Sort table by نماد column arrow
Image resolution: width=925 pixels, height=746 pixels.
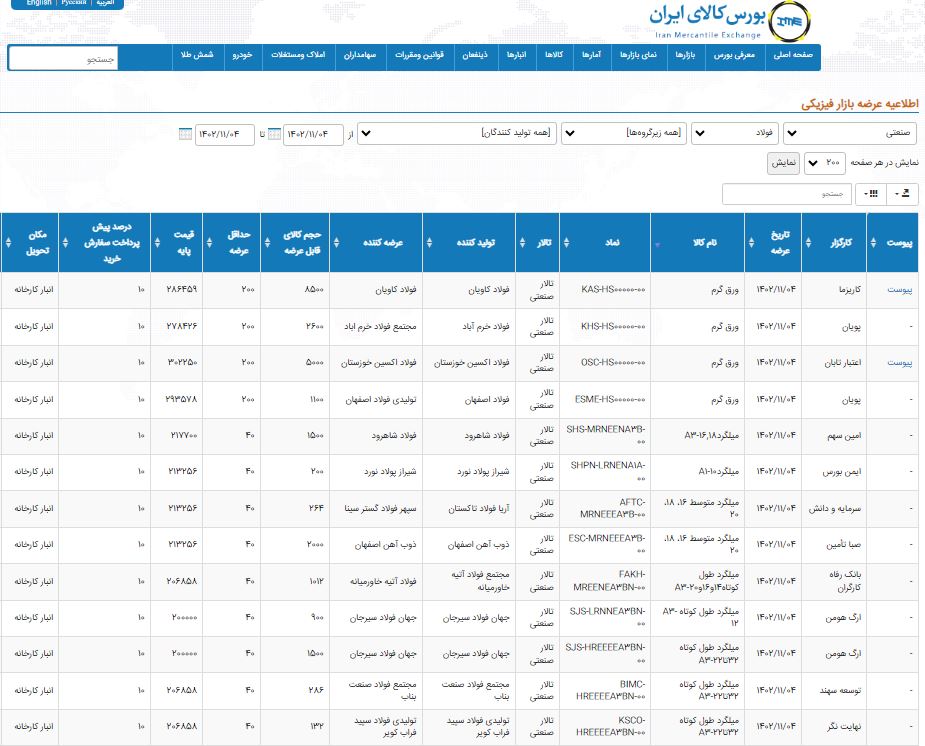[x=566, y=242]
